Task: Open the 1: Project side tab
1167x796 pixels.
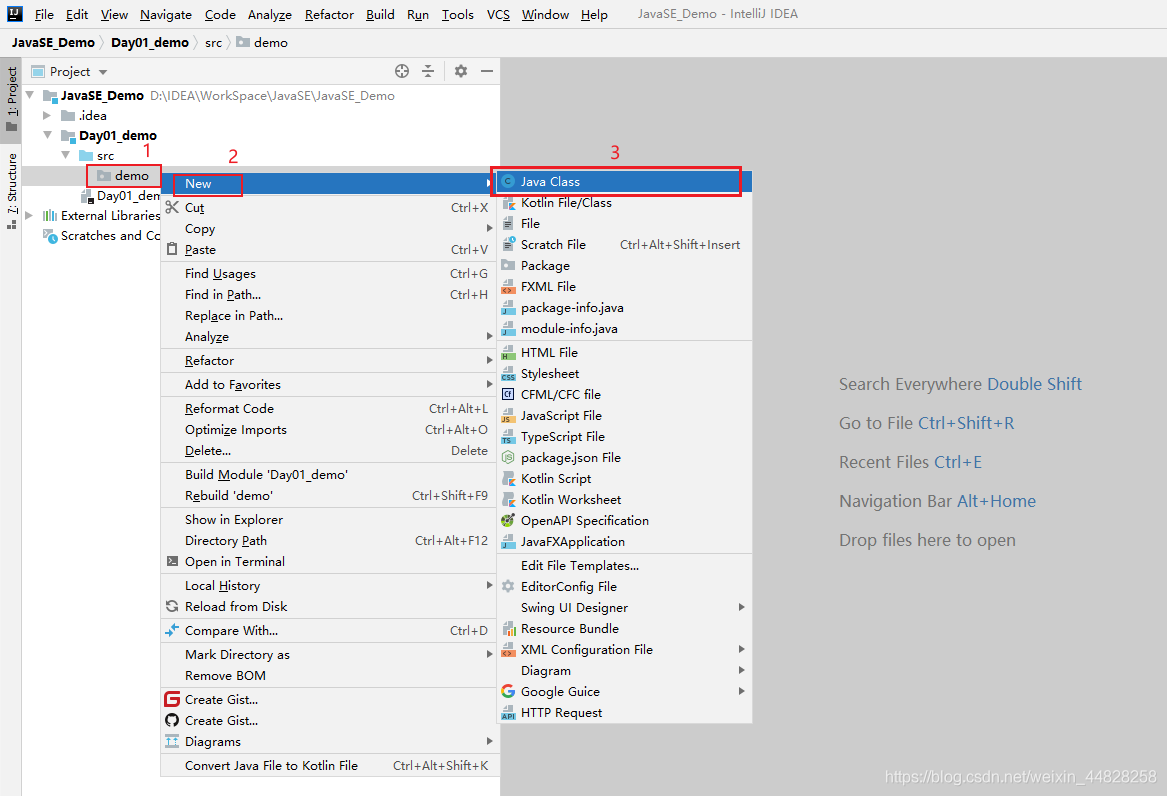Action: (11, 98)
